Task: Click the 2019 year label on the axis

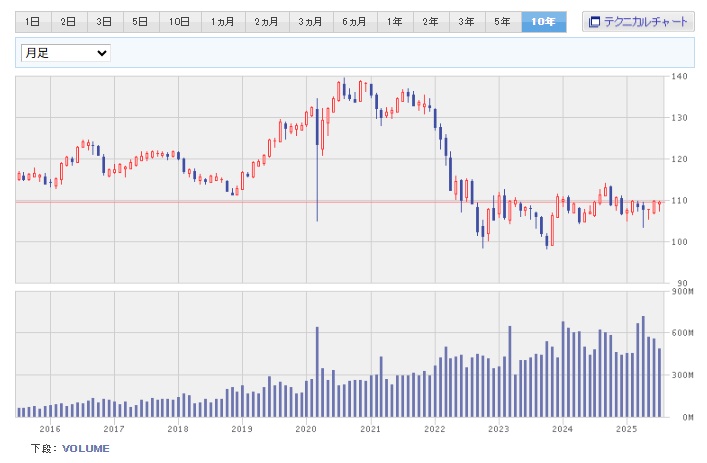Action: pos(242,429)
